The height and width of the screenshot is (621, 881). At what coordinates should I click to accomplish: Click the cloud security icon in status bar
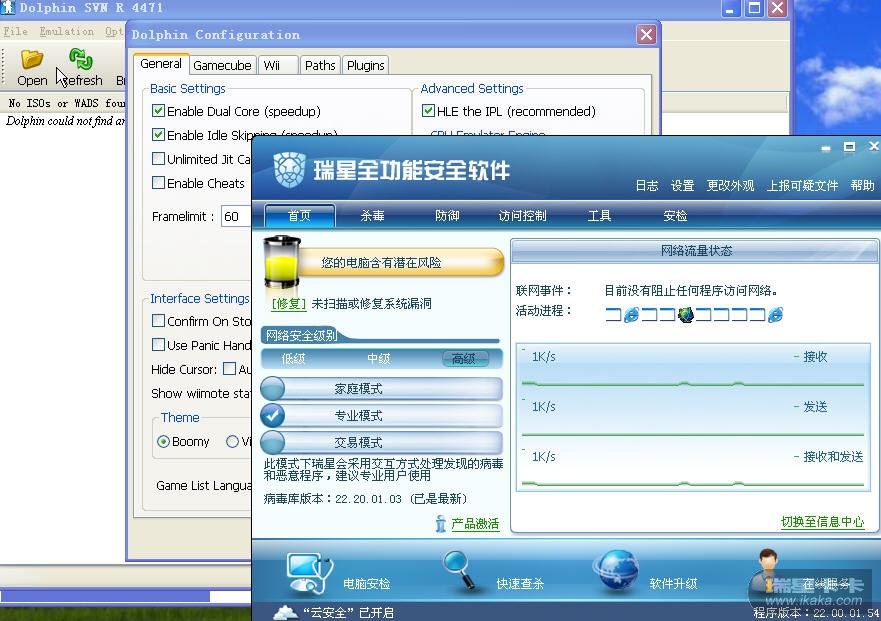click(285, 613)
